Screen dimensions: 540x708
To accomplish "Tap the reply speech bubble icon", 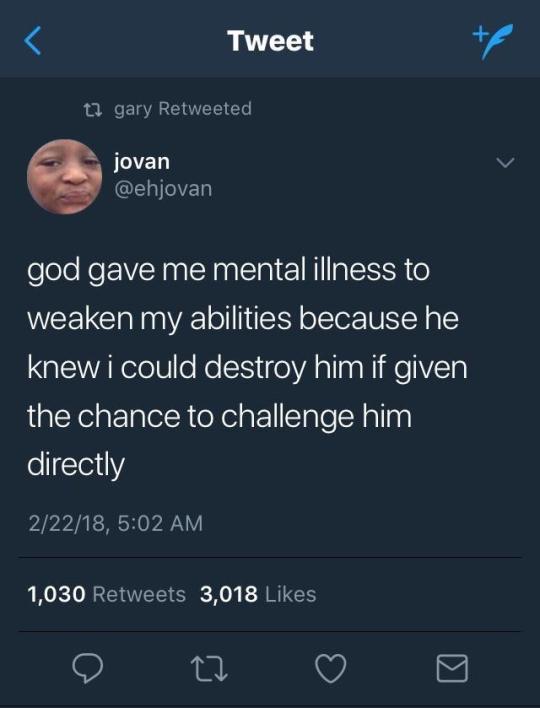I will pos(88,668).
